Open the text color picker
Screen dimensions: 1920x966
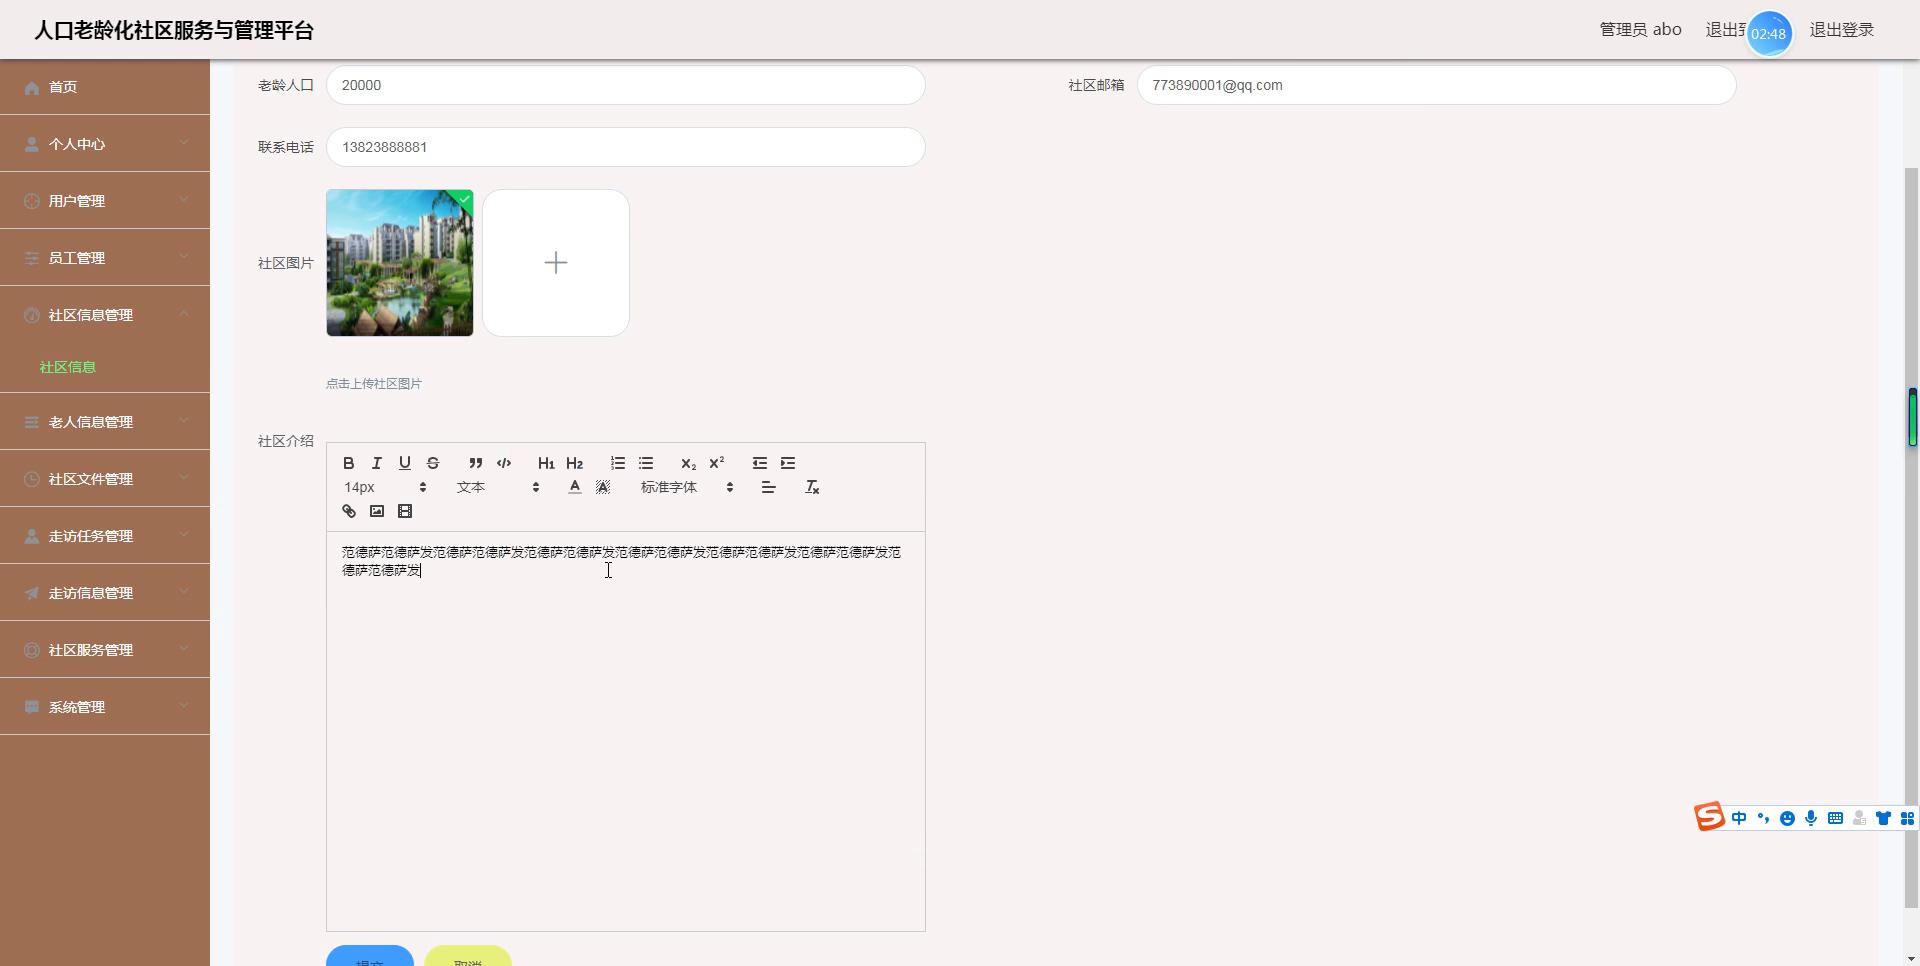(575, 487)
